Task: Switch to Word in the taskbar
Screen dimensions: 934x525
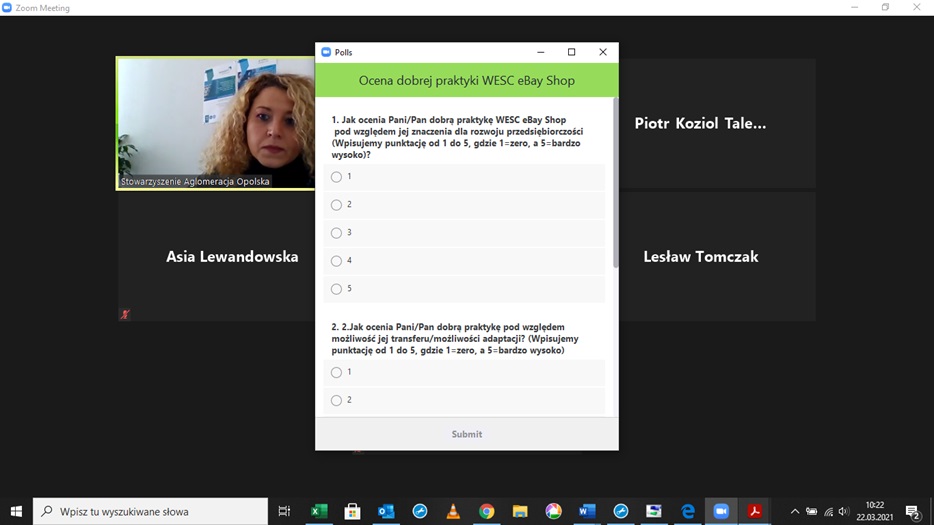Action: (587, 511)
